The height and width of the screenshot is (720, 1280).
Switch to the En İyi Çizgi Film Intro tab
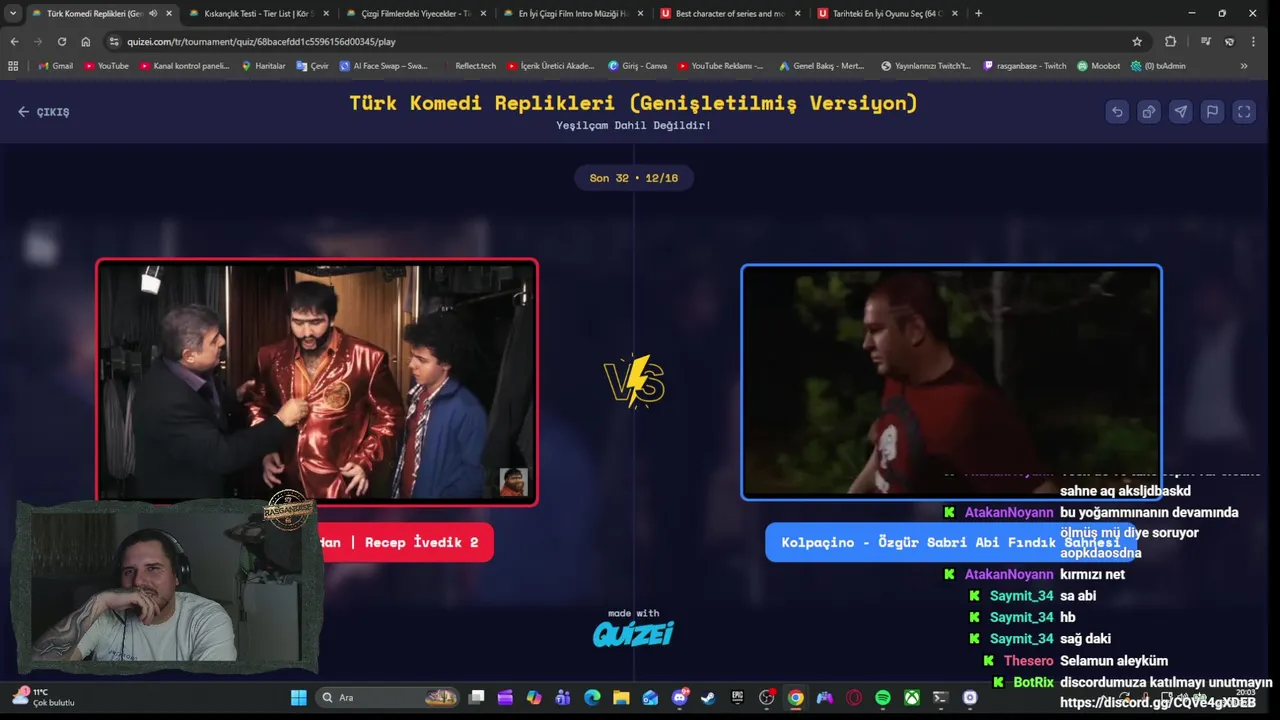click(572, 13)
